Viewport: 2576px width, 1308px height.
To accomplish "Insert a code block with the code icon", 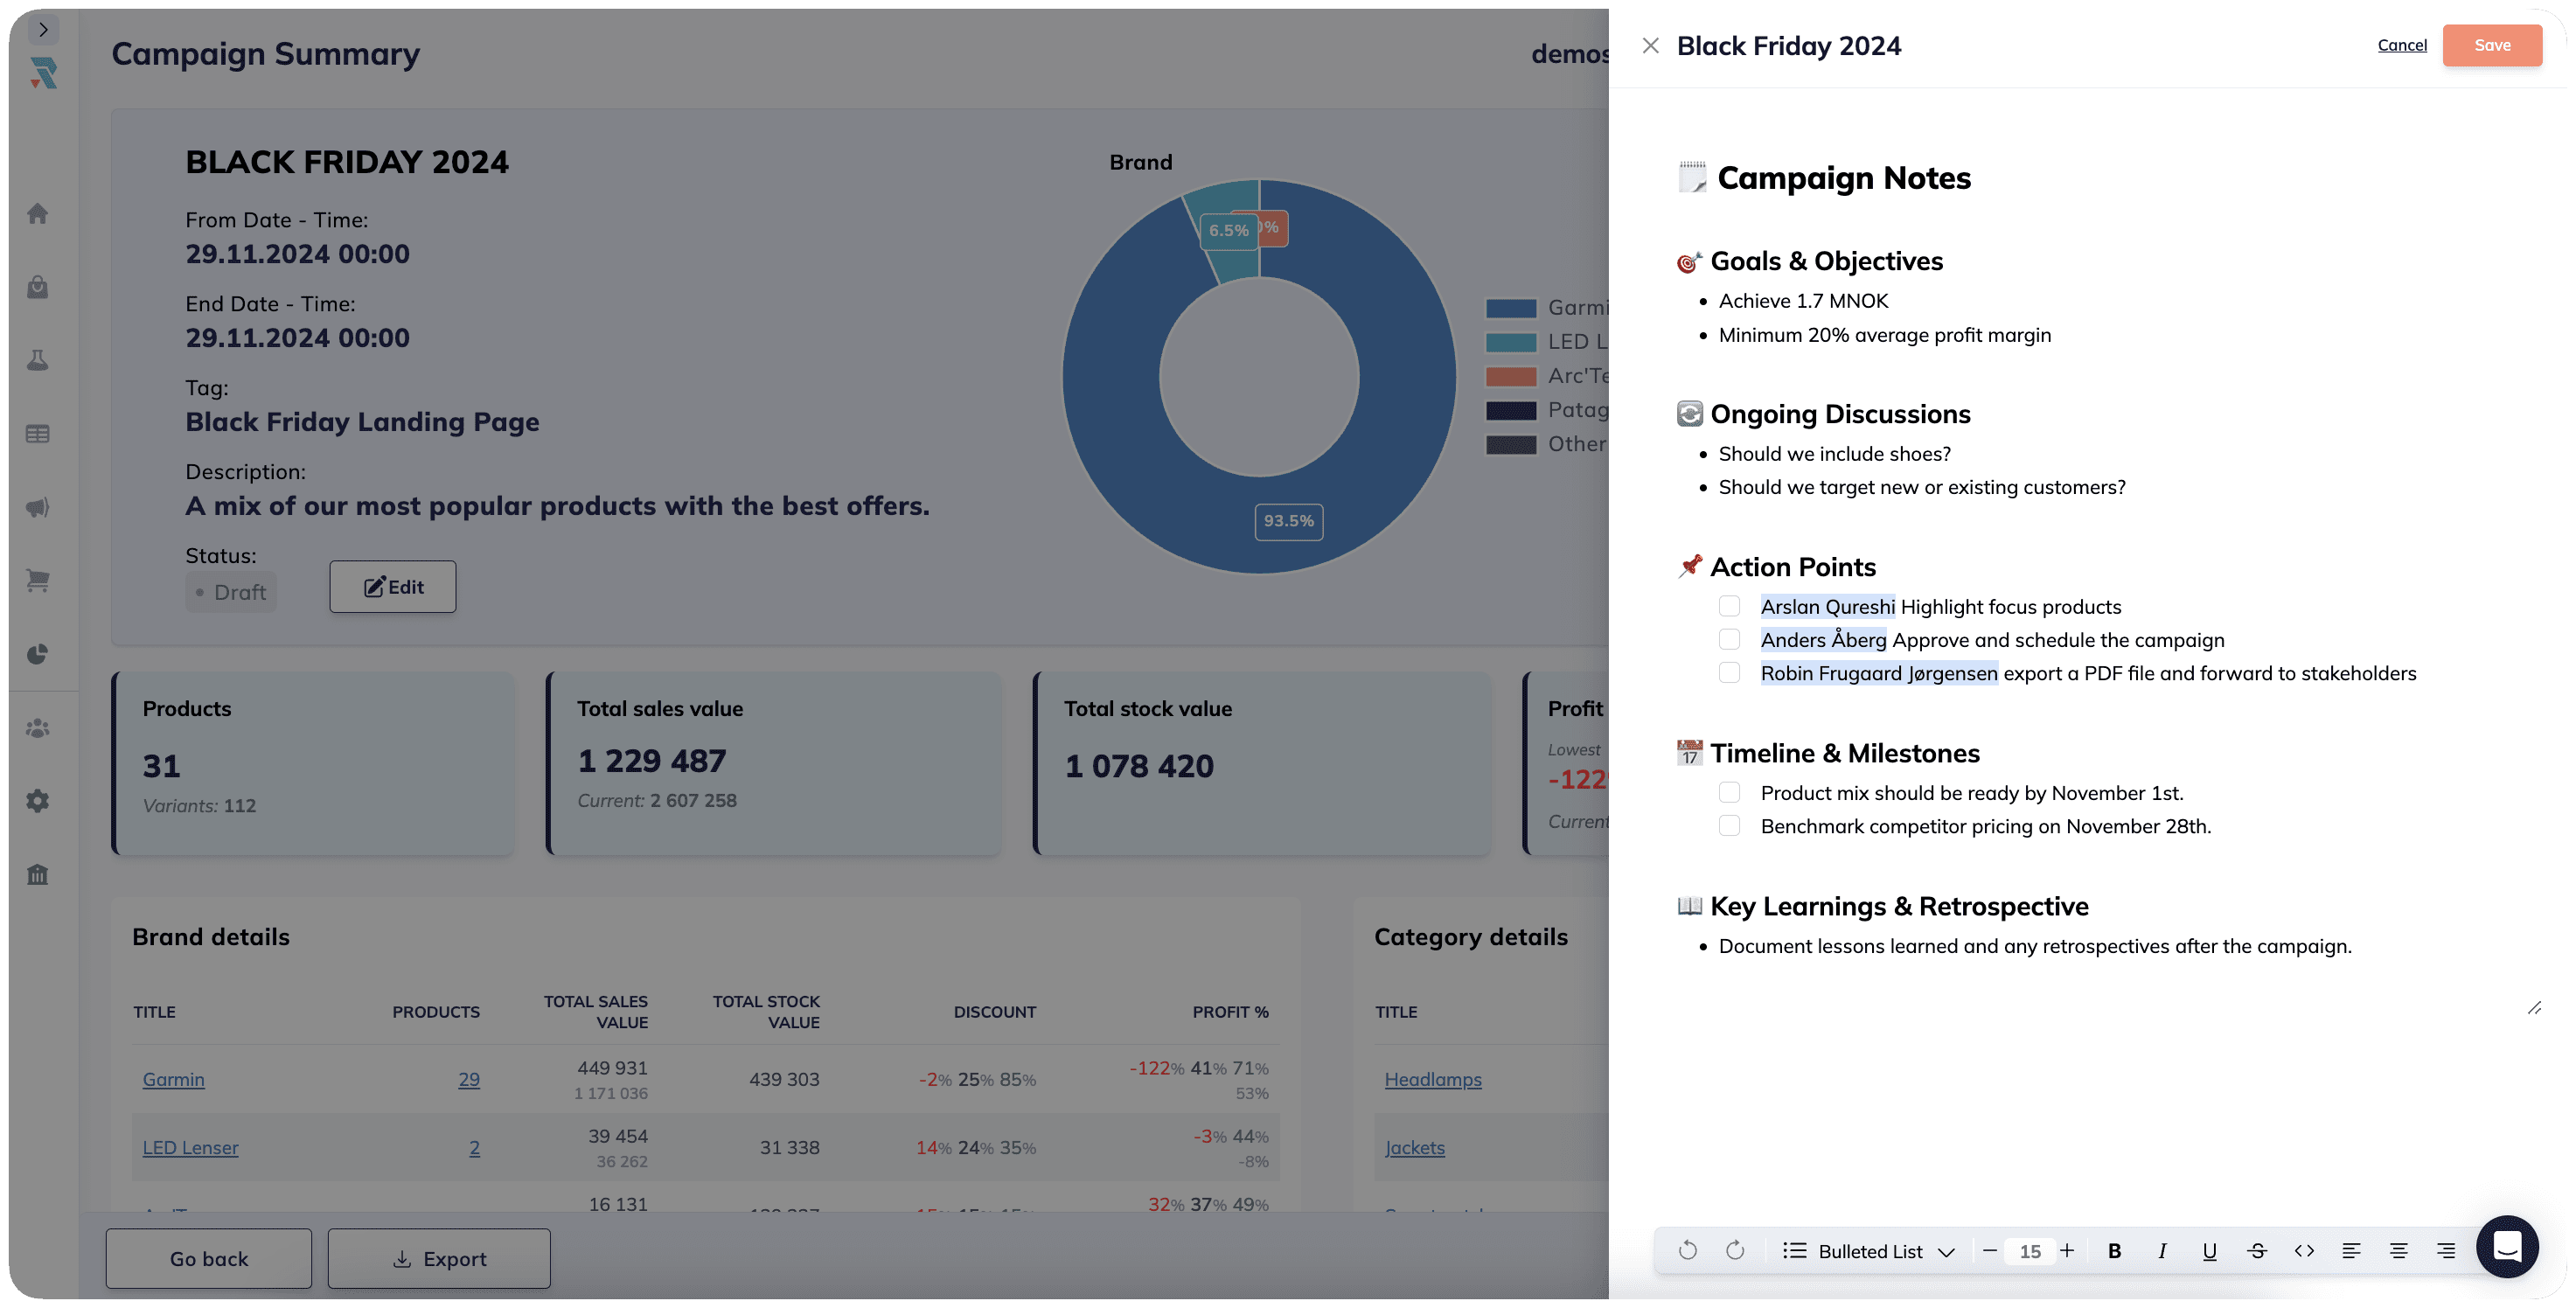I will pos(2304,1251).
